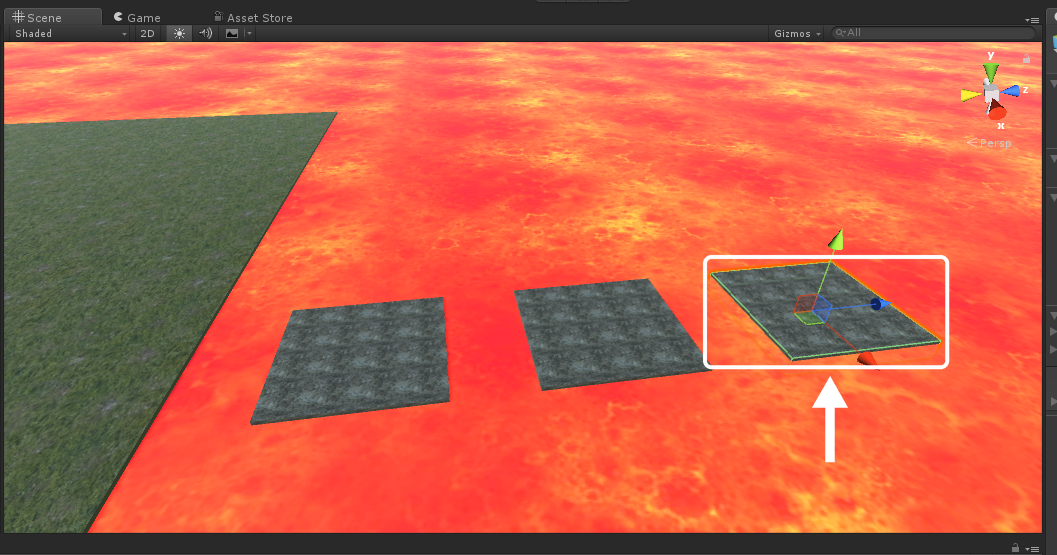Open the Gizmos dropdown

point(797,33)
